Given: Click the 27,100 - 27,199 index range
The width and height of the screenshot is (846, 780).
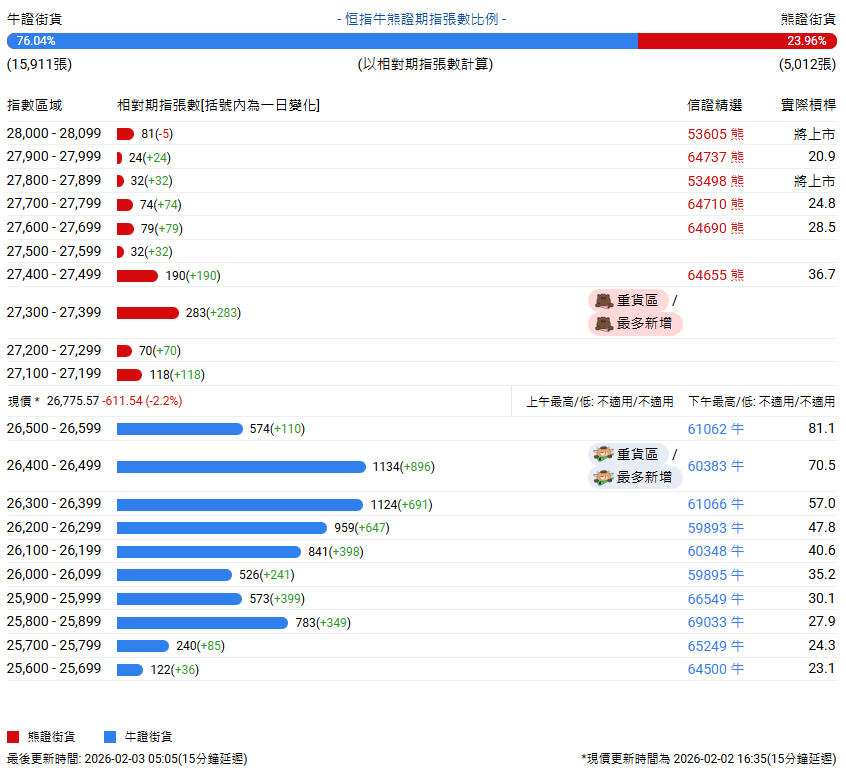Looking at the screenshot, I should pyautogui.click(x=54, y=373).
